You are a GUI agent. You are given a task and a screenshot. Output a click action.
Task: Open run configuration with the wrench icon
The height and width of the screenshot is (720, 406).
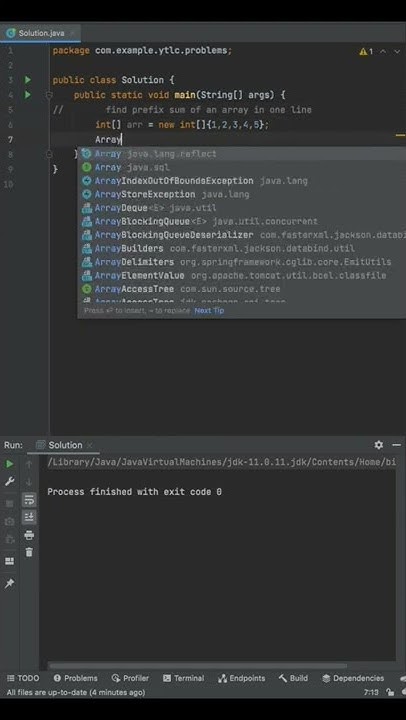tap(9, 482)
